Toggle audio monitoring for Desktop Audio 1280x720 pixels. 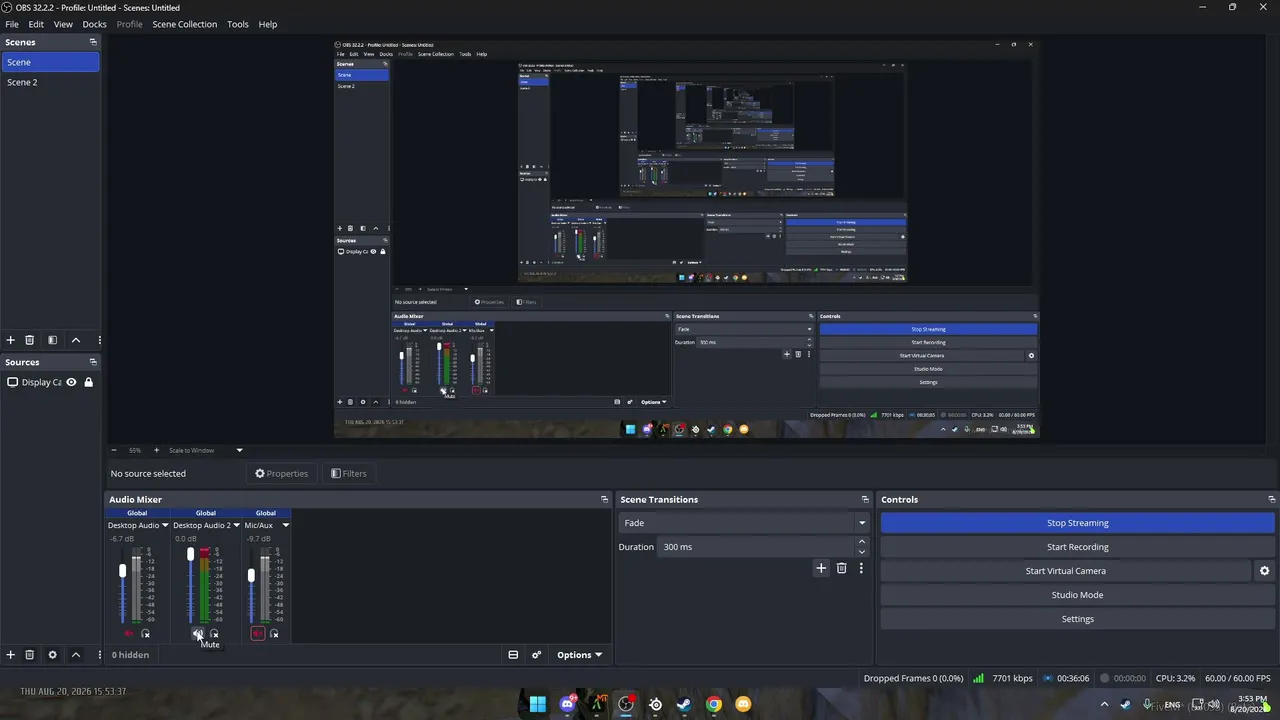click(145, 634)
